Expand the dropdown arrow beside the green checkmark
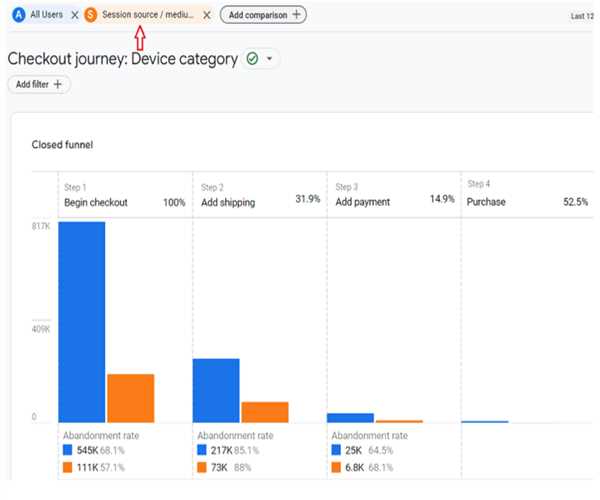 269,59
